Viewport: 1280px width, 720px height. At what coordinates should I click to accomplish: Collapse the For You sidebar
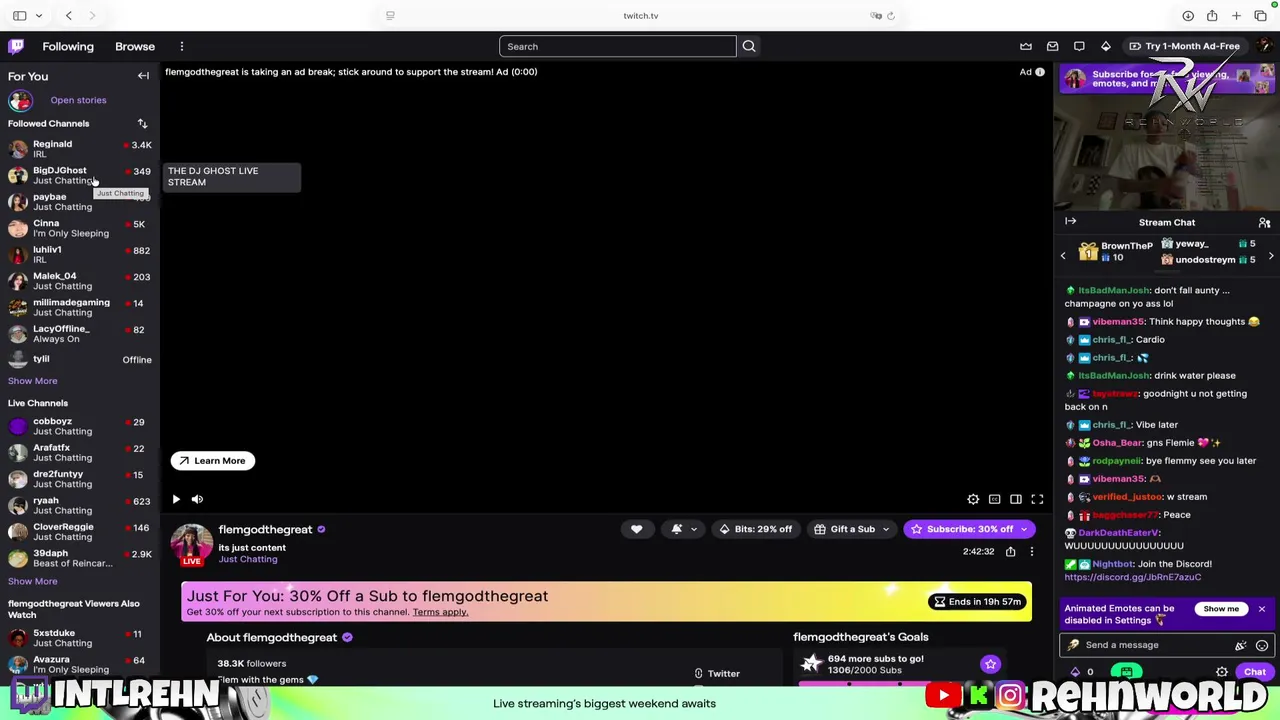pyautogui.click(x=143, y=76)
